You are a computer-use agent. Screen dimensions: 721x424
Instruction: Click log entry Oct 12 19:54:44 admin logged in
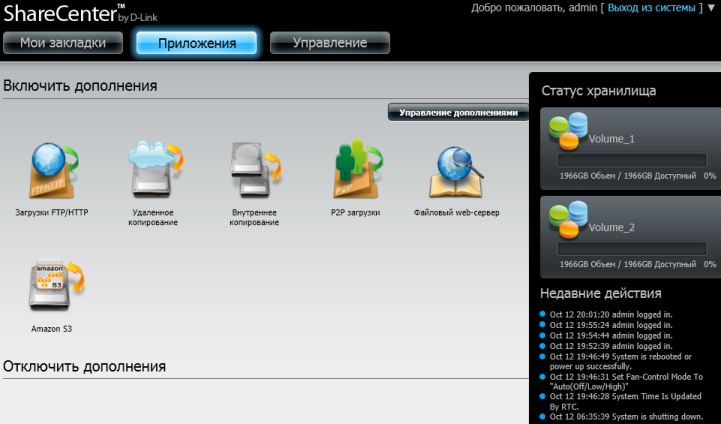pos(611,336)
